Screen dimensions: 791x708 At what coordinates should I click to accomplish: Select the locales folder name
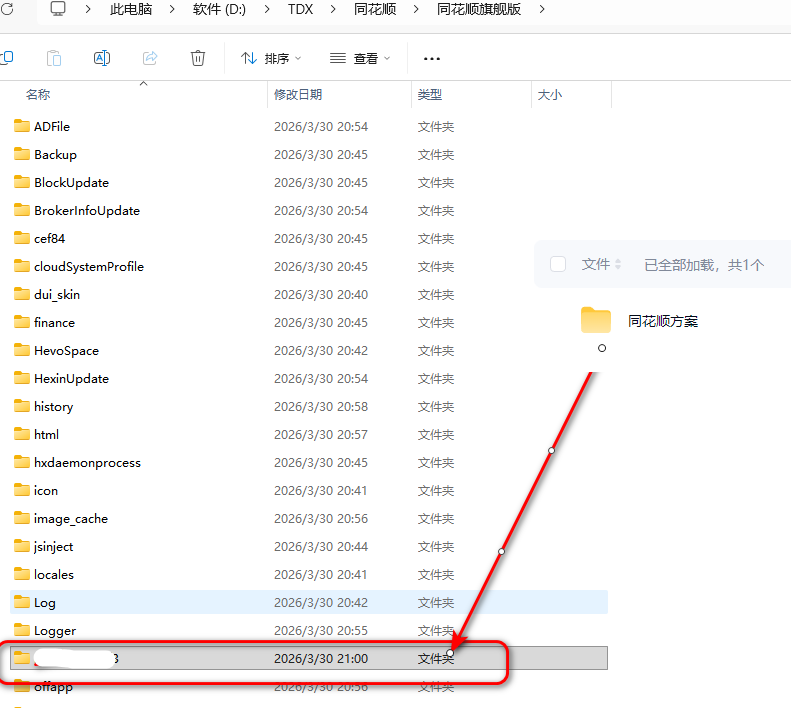tap(54, 575)
